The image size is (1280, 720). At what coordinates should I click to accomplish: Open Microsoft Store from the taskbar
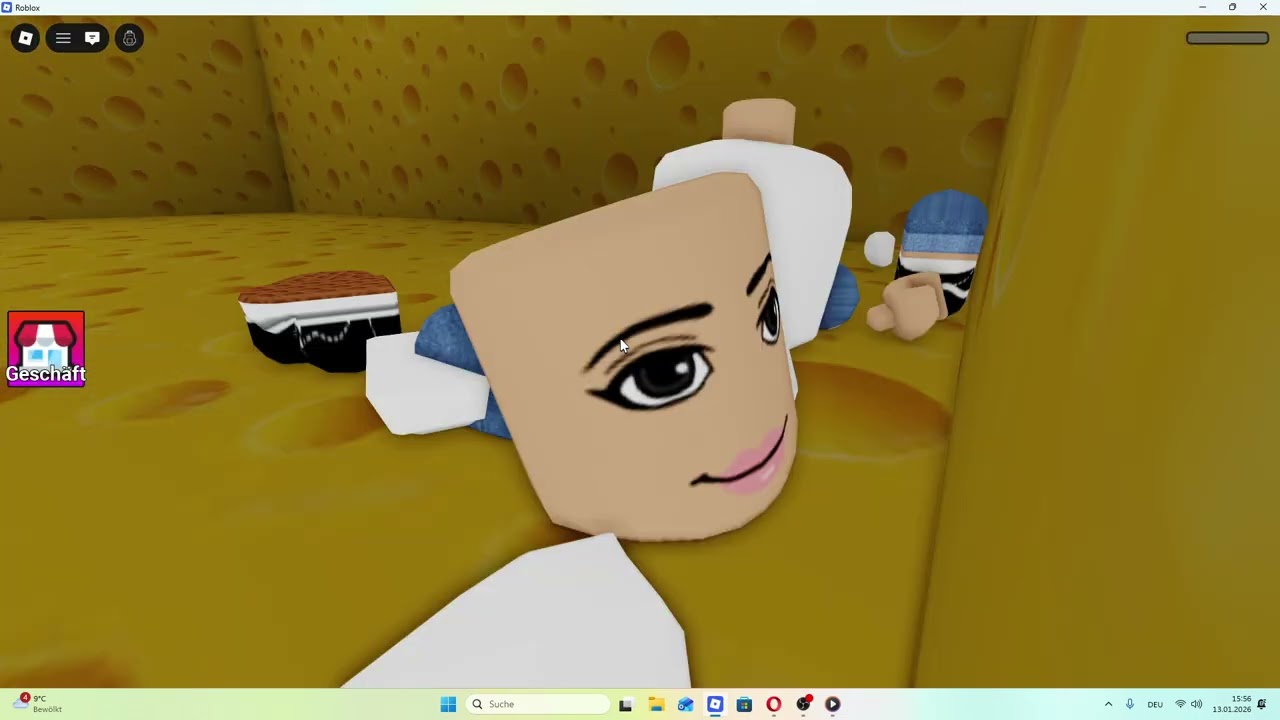point(744,704)
